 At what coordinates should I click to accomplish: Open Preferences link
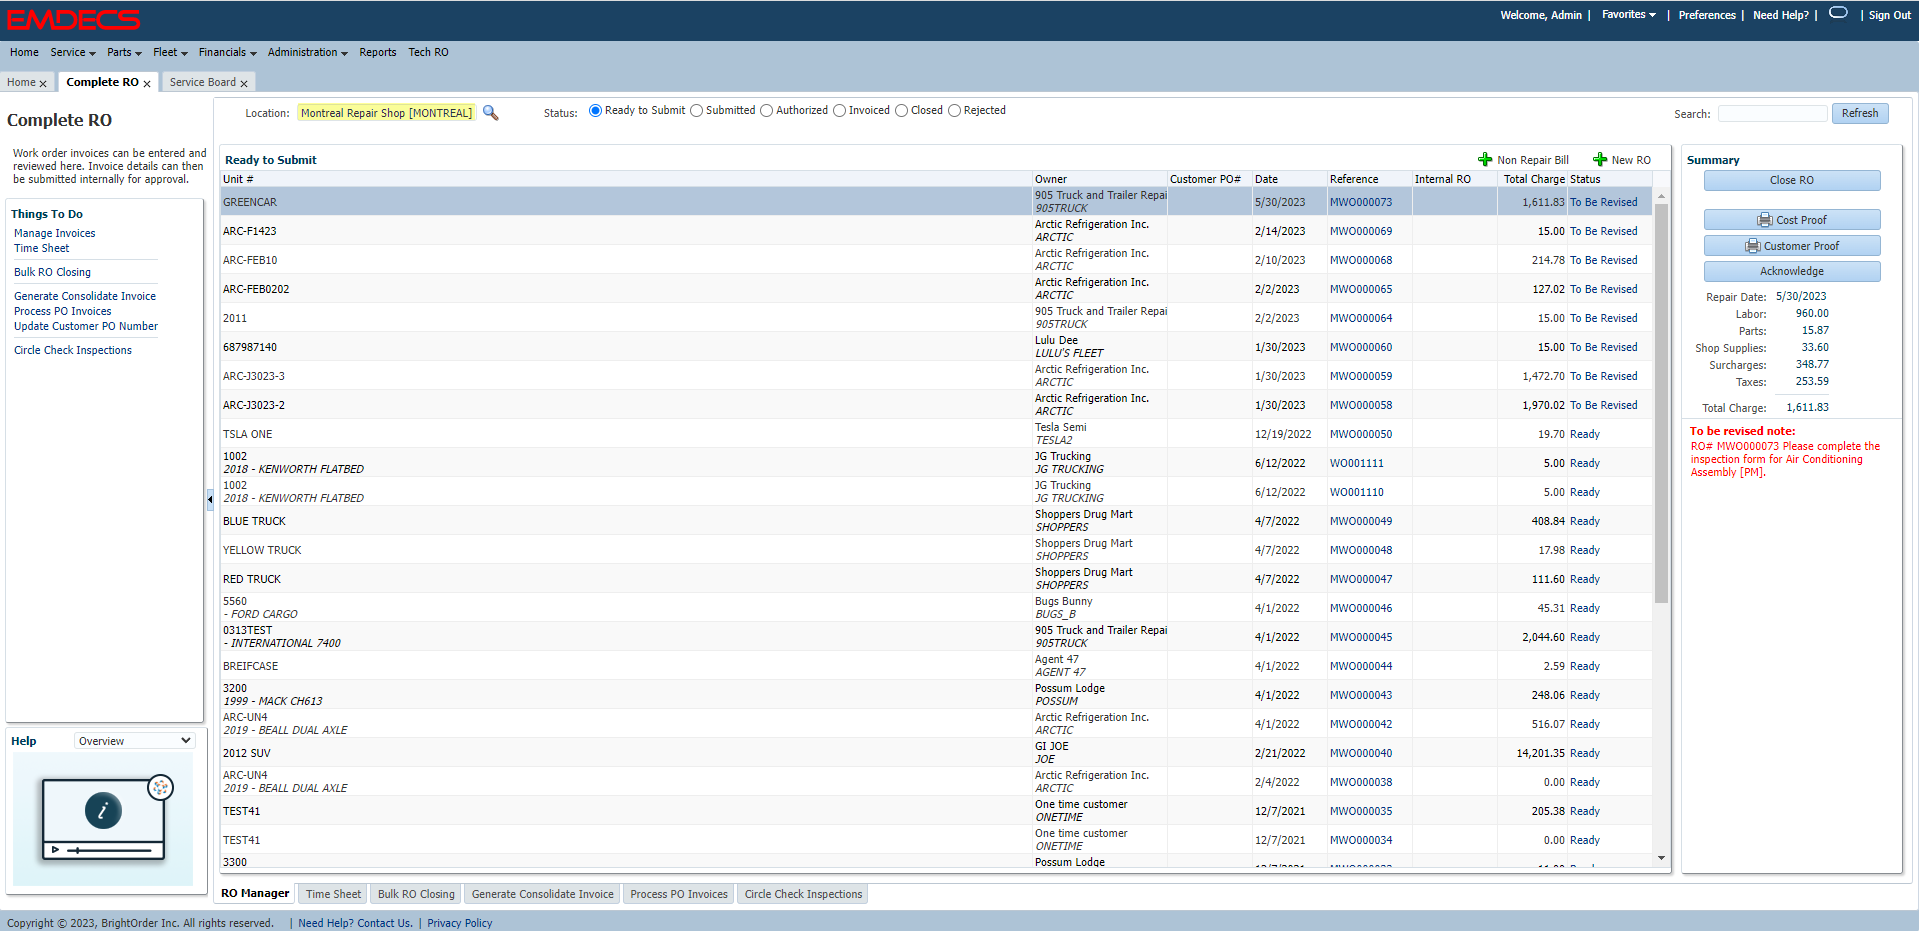click(1707, 15)
